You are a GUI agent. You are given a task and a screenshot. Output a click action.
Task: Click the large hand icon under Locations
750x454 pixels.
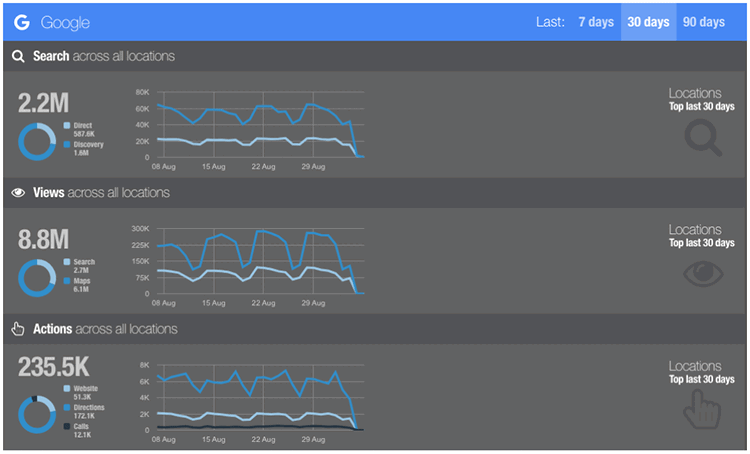(x=702, y=410)
